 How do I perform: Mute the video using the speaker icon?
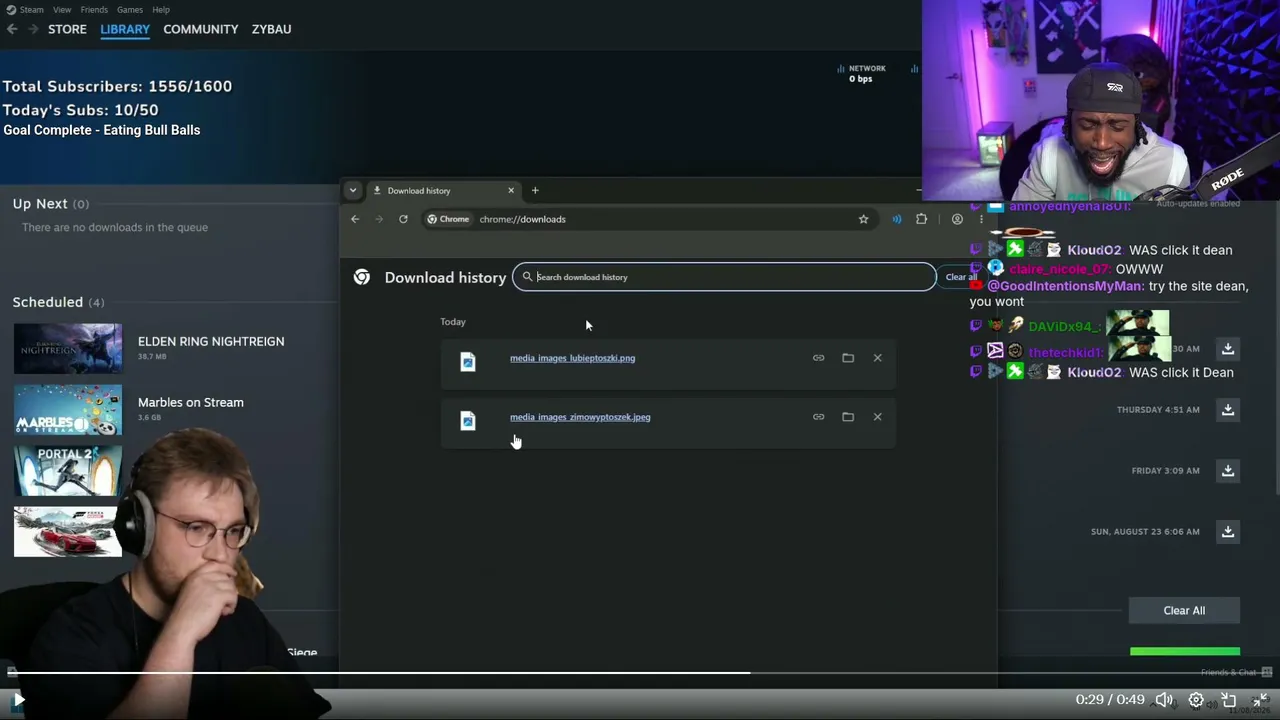pyautogui.click(x=1164, y=700)
